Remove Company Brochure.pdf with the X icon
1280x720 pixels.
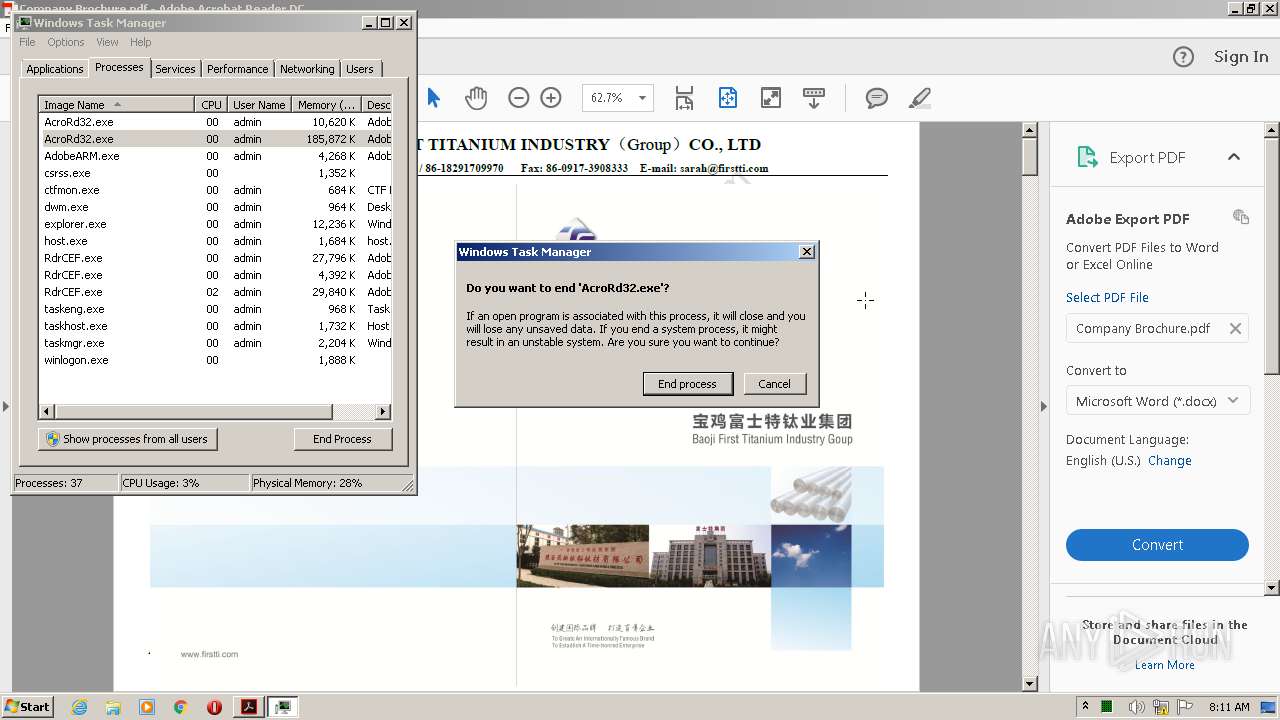(1235, 328)
